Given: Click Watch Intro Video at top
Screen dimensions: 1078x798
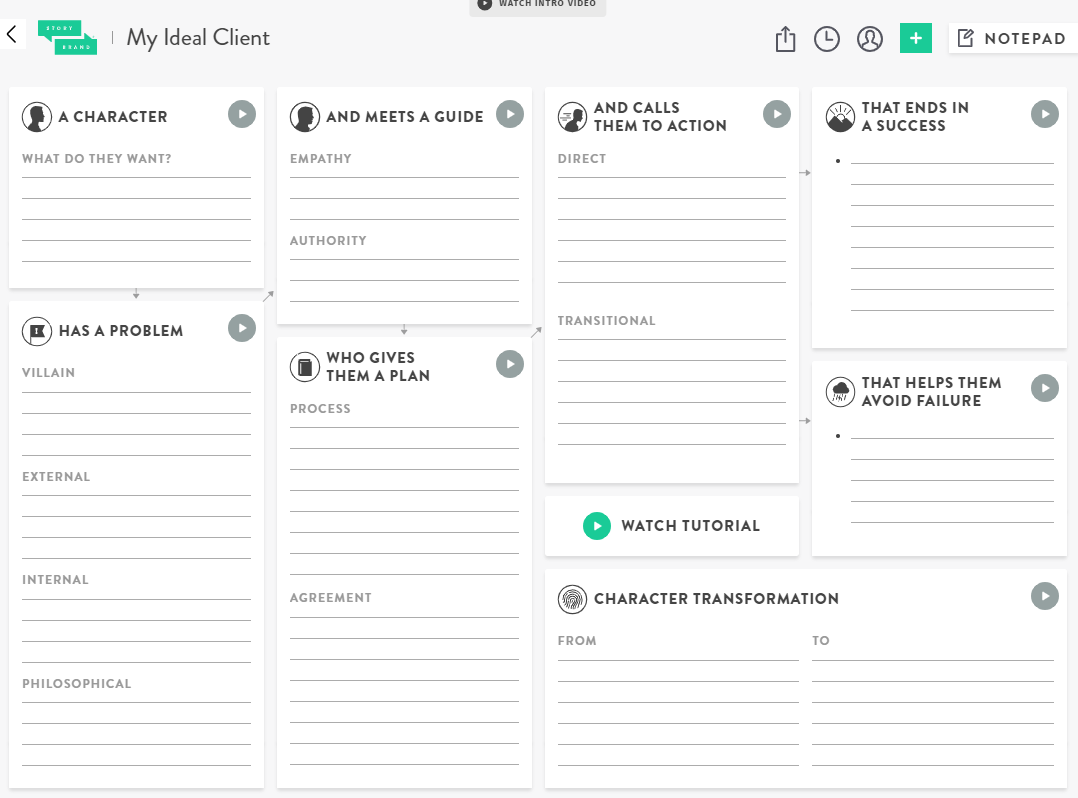Looking at the screenshot, I should pos(537,5).
